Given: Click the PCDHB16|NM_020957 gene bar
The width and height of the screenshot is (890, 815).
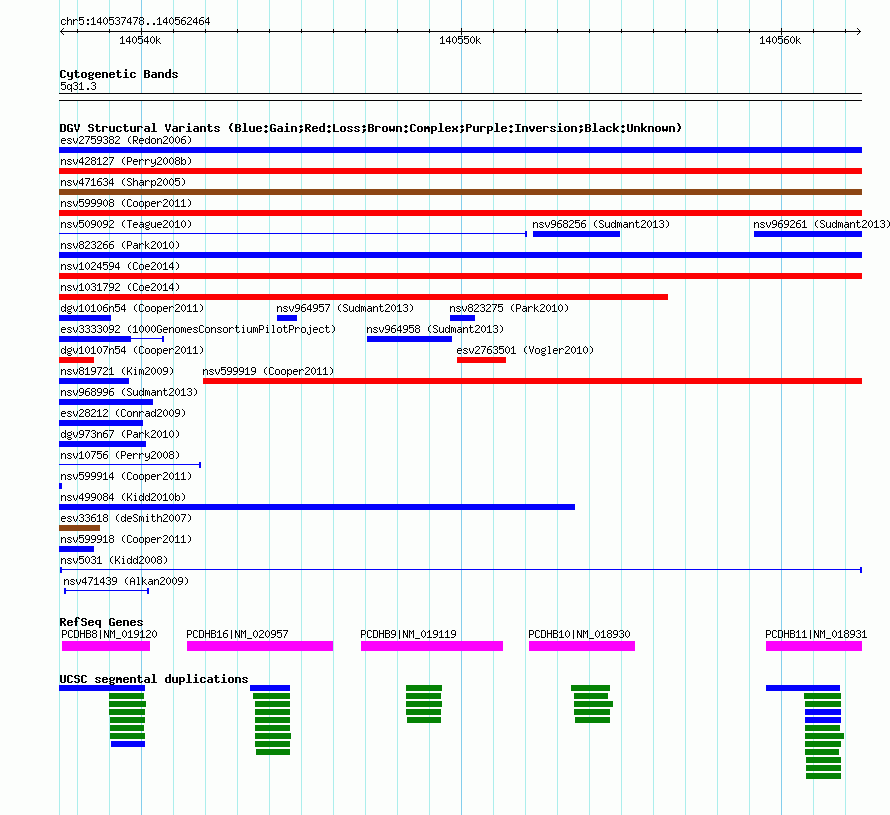Looking at the screenshot, I should [x=260, y=646].
